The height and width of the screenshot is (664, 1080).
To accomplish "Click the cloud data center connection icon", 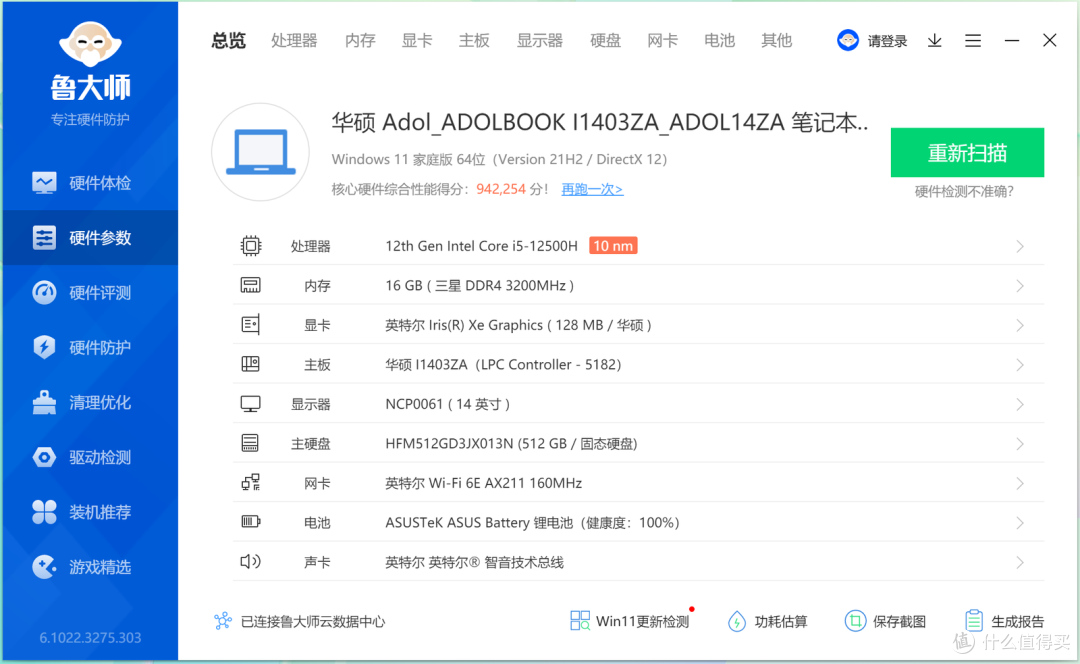I will [x=222, y=621].
